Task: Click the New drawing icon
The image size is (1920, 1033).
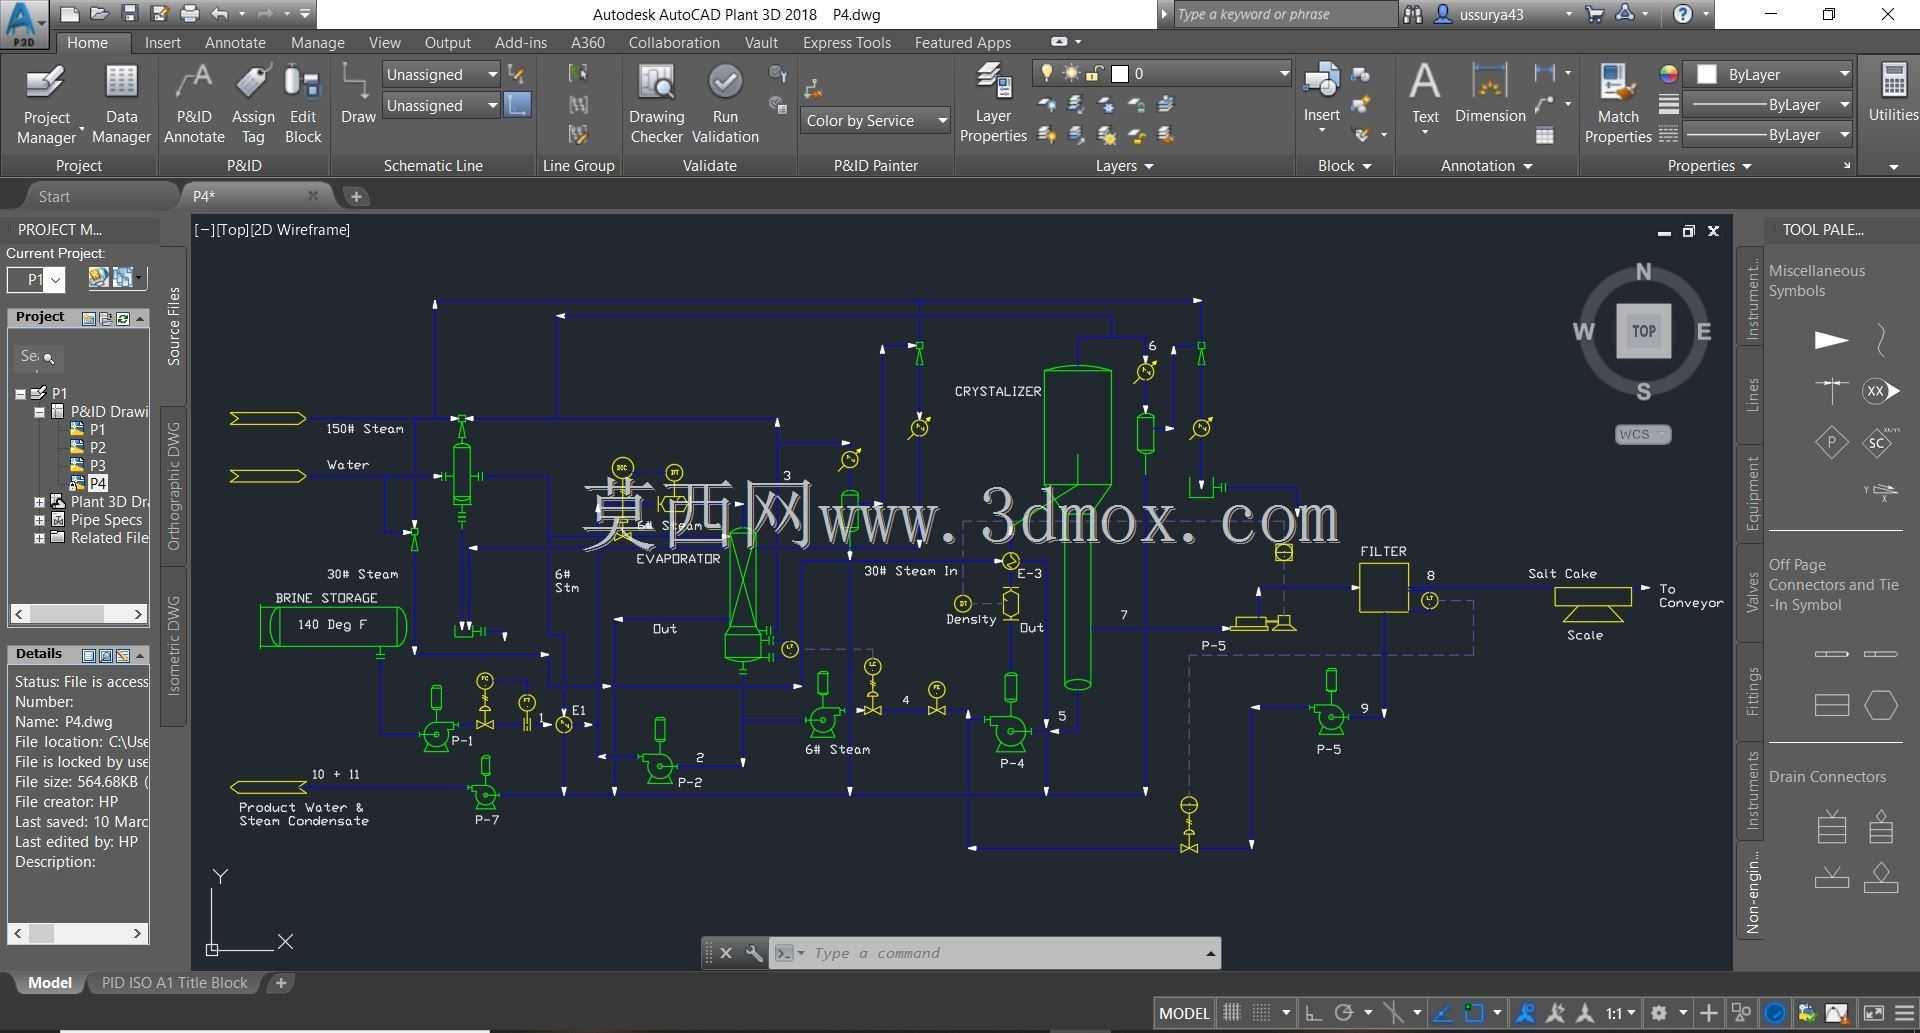Action: click(69, 14)
